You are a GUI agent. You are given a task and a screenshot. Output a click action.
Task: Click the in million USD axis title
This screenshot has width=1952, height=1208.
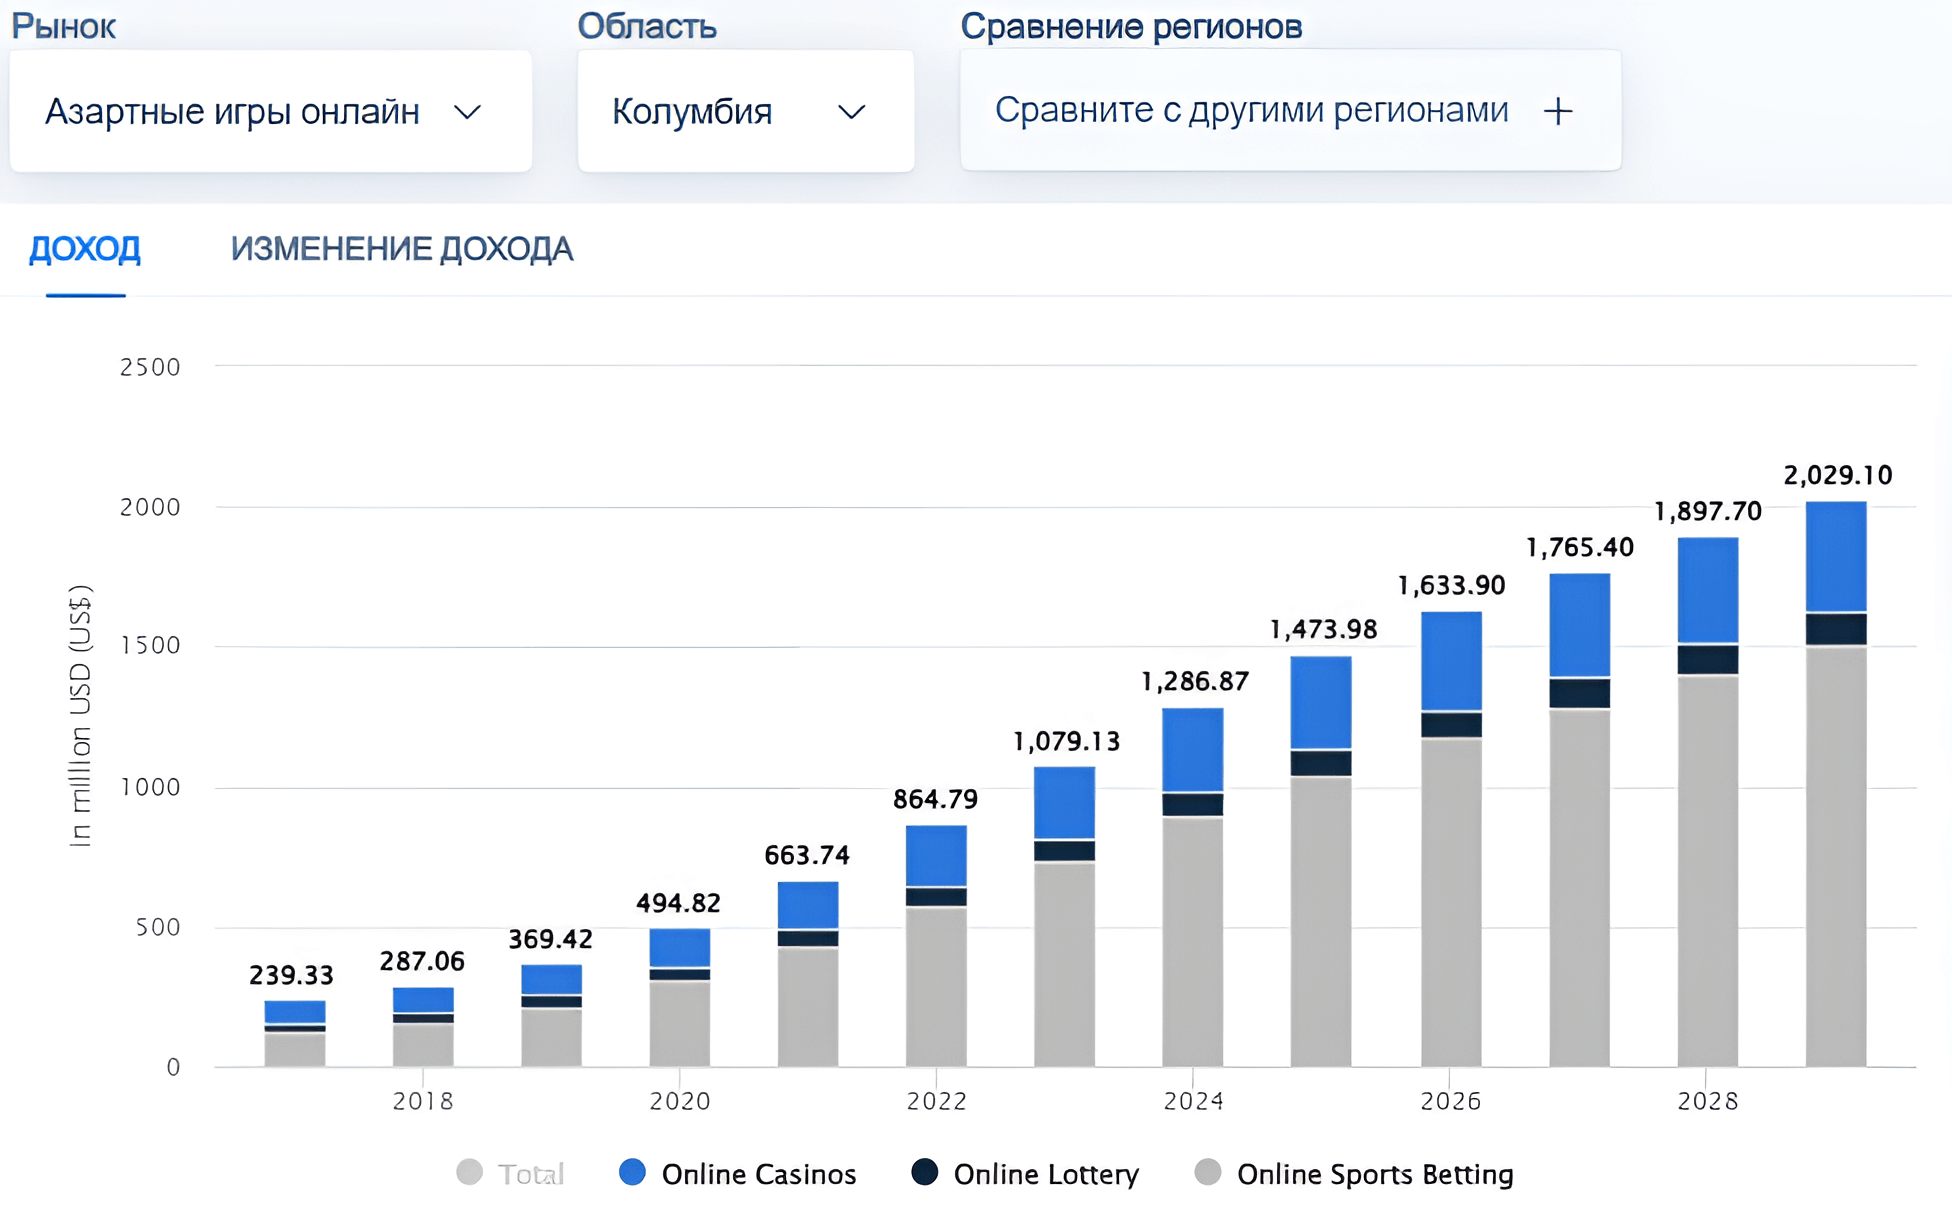click(x=80, y=716)
